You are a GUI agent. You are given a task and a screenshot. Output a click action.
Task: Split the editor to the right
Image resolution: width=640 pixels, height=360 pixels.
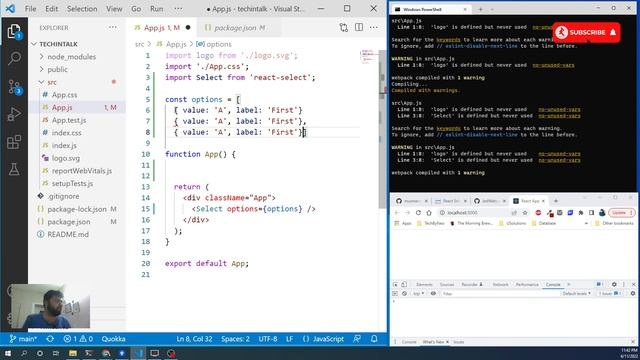pos(359,27)
